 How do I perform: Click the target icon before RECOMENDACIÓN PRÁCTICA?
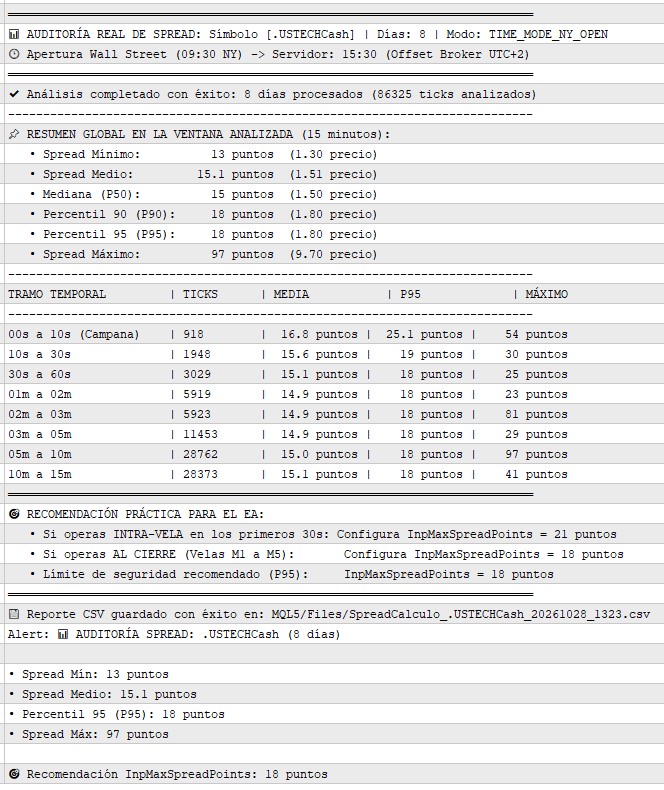pos(14,514)
